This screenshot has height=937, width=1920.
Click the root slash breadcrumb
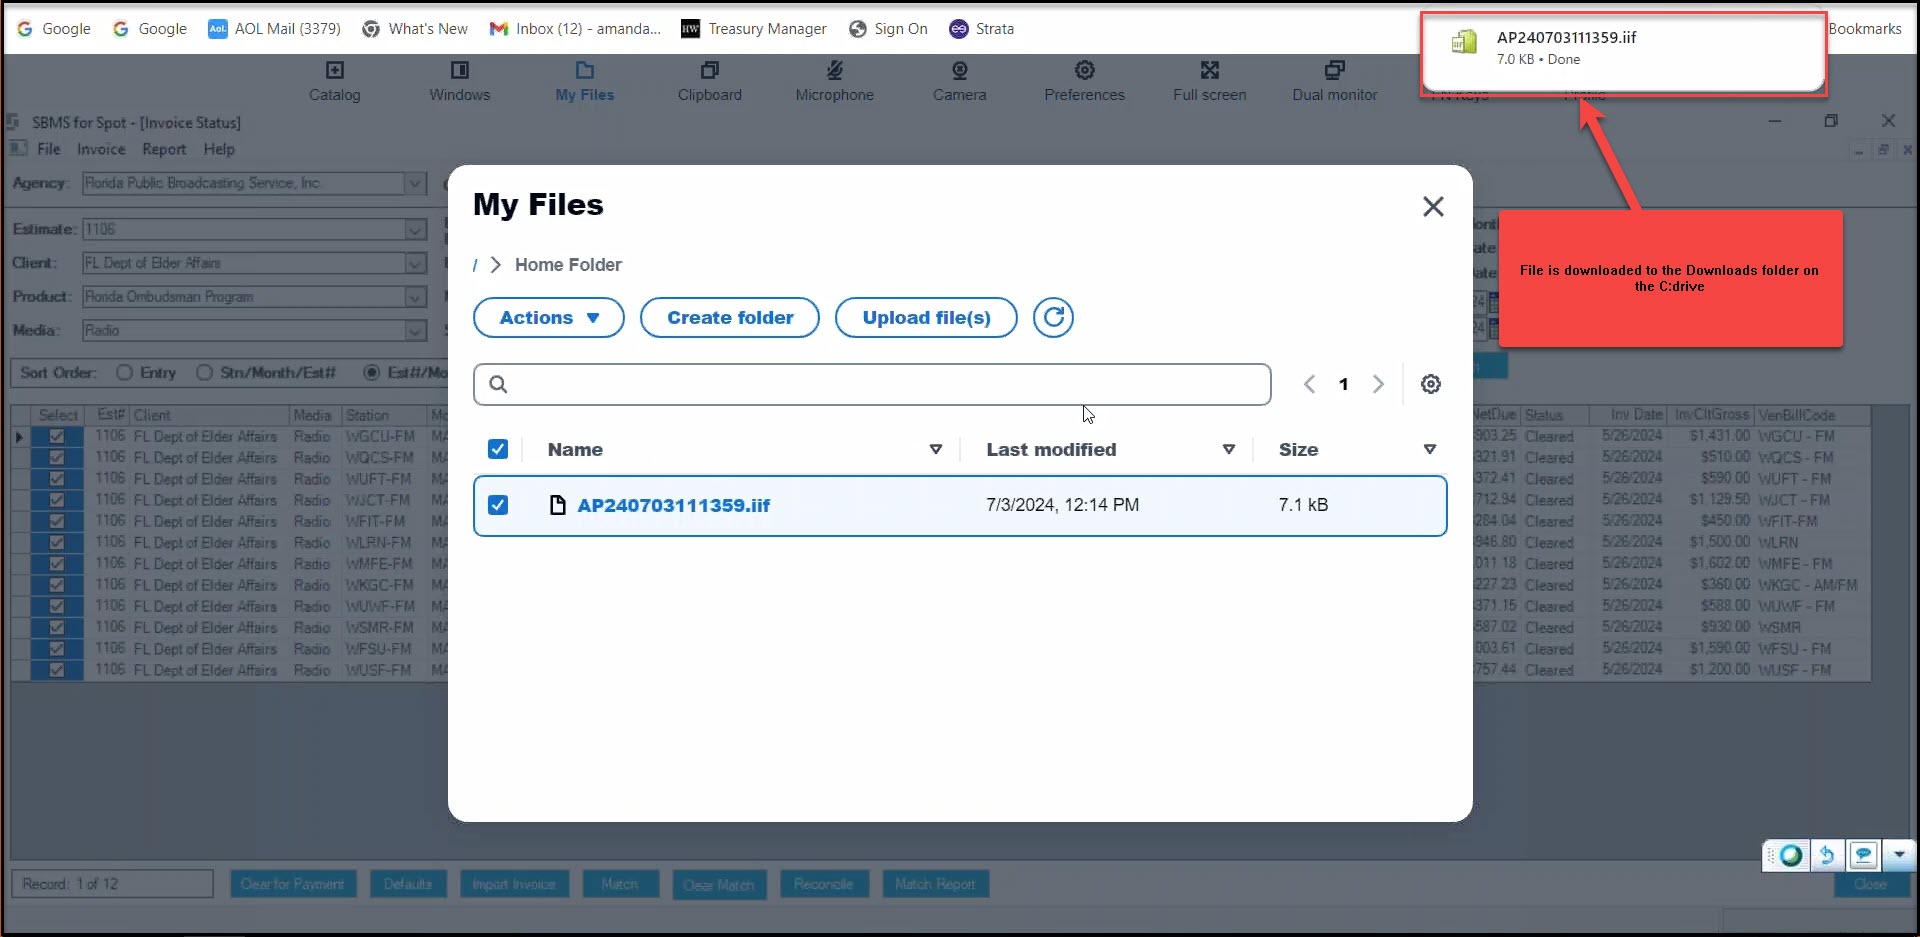coord(475,265)
